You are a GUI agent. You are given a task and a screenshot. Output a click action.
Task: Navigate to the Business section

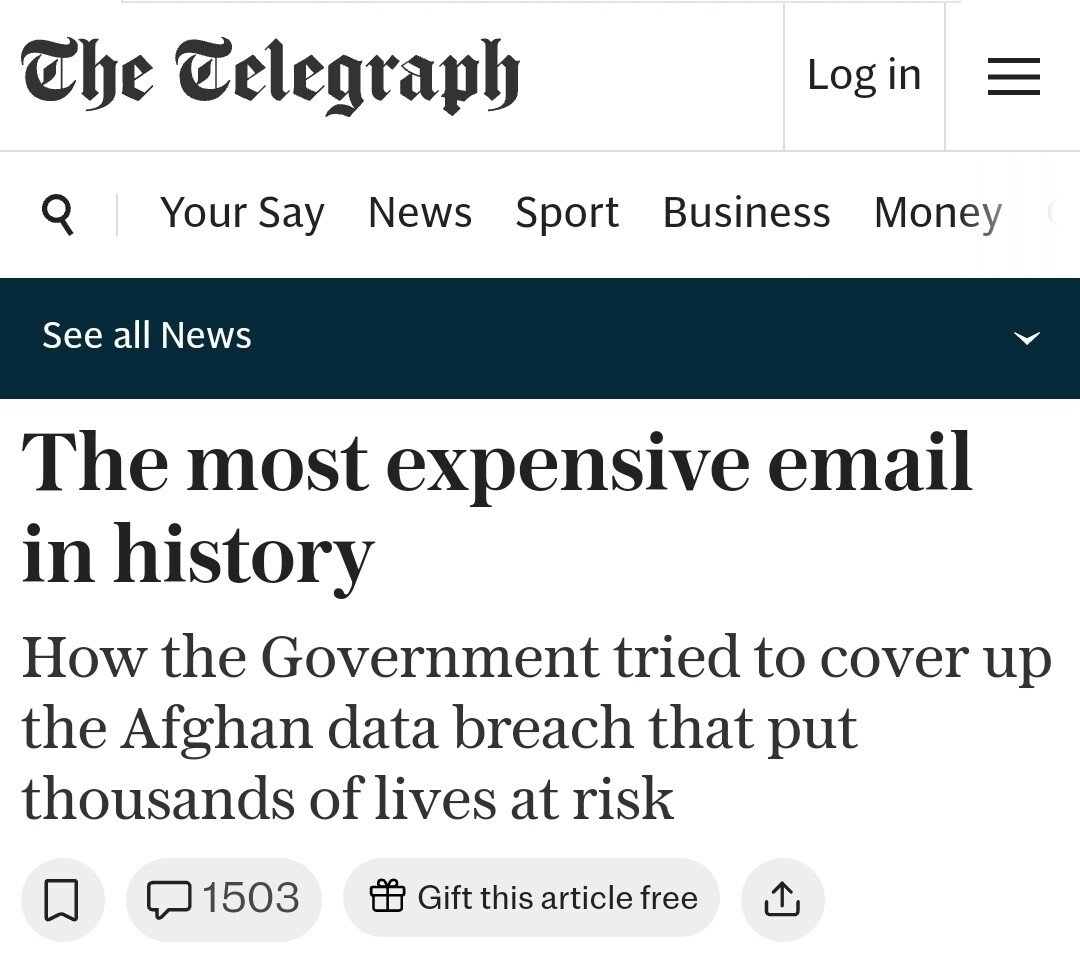pos(747,212)
